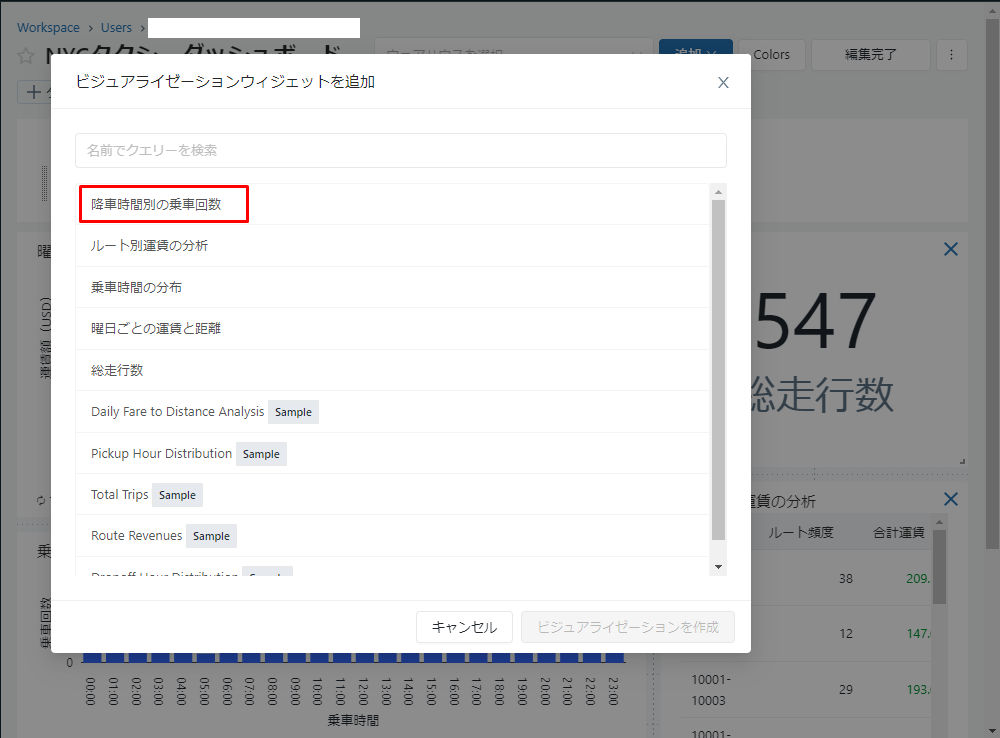Remove the route fare analysis table widget
The height and width of the screenshot is (738, 1000).
coord(951,500)
